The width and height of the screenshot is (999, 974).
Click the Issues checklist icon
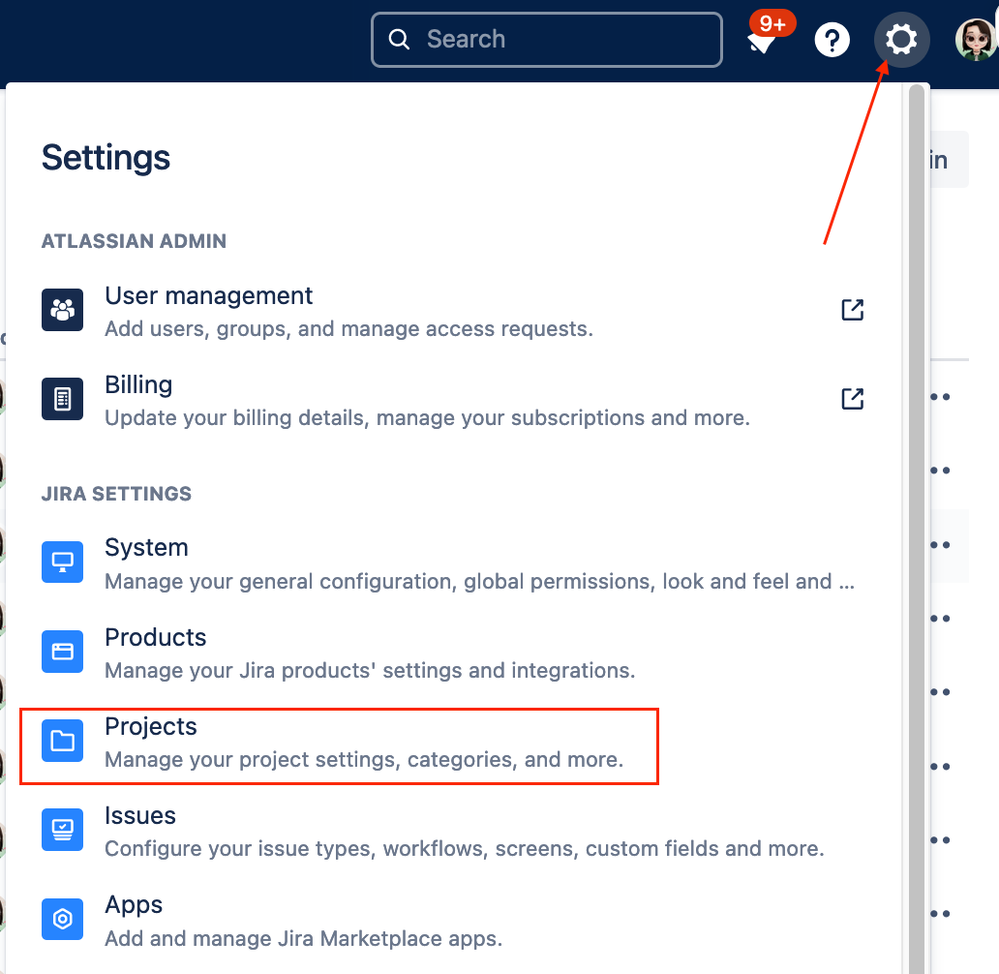[62, 829]
